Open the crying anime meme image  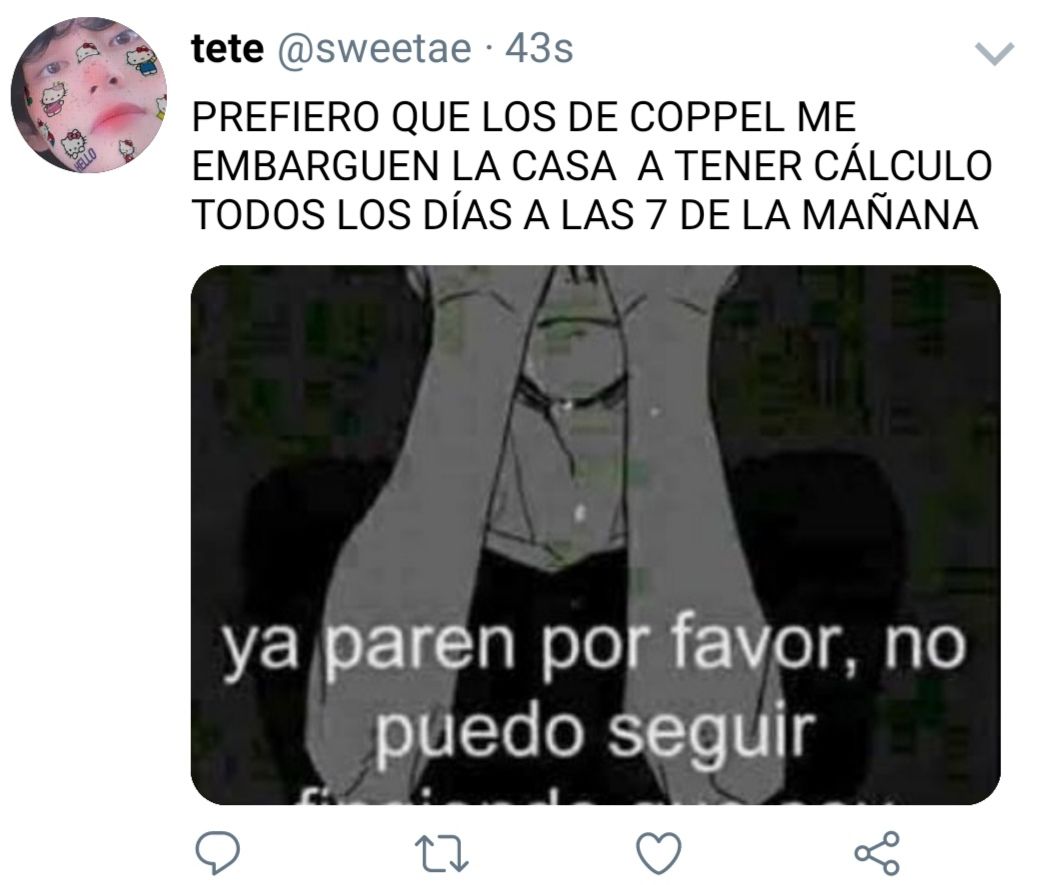596,535
